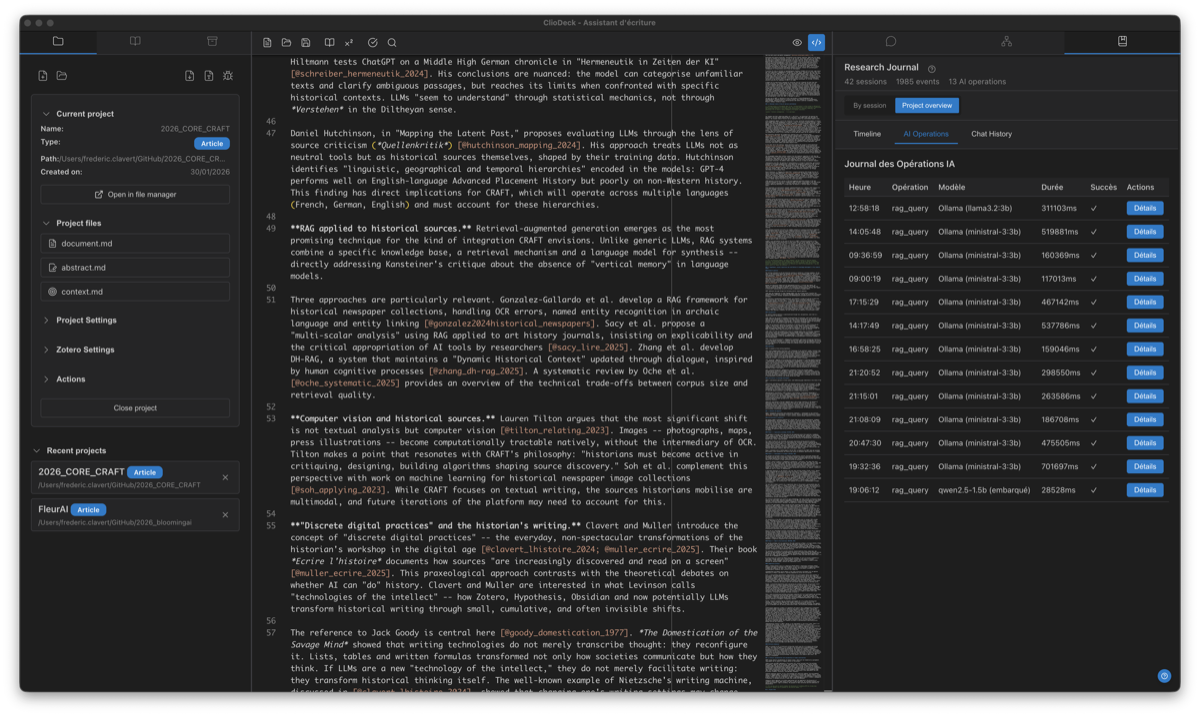Toggle the source code view button
1200x716 pixels.
(817, 43)
